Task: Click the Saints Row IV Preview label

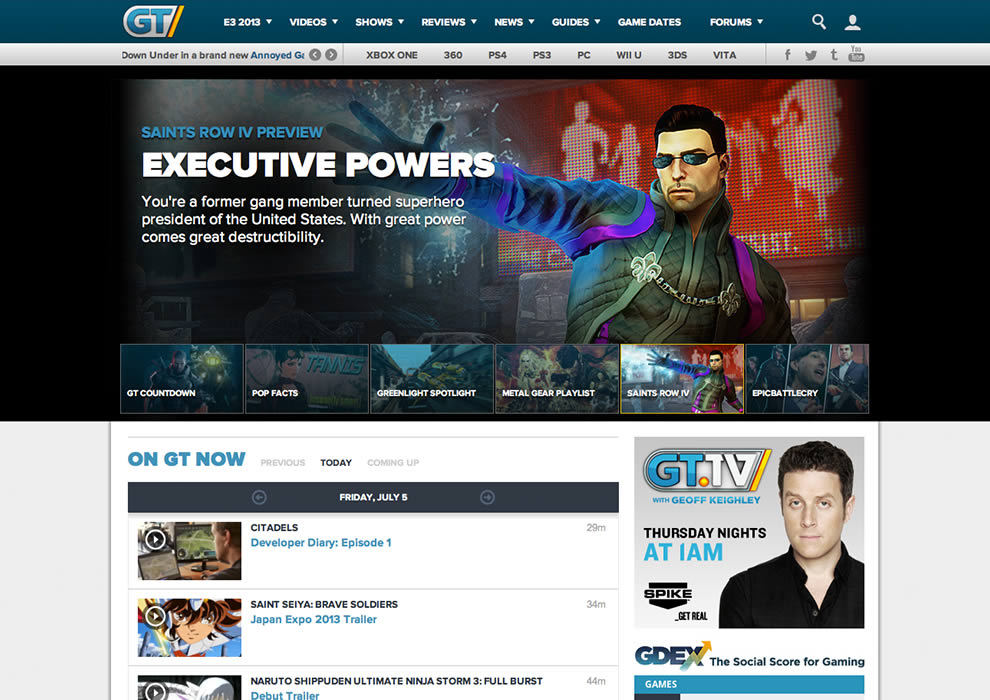Action: [232, 133]
